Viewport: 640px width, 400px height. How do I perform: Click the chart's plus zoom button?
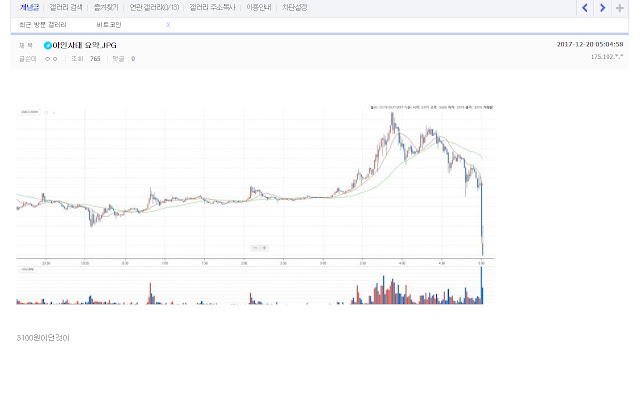click(264, 248)
